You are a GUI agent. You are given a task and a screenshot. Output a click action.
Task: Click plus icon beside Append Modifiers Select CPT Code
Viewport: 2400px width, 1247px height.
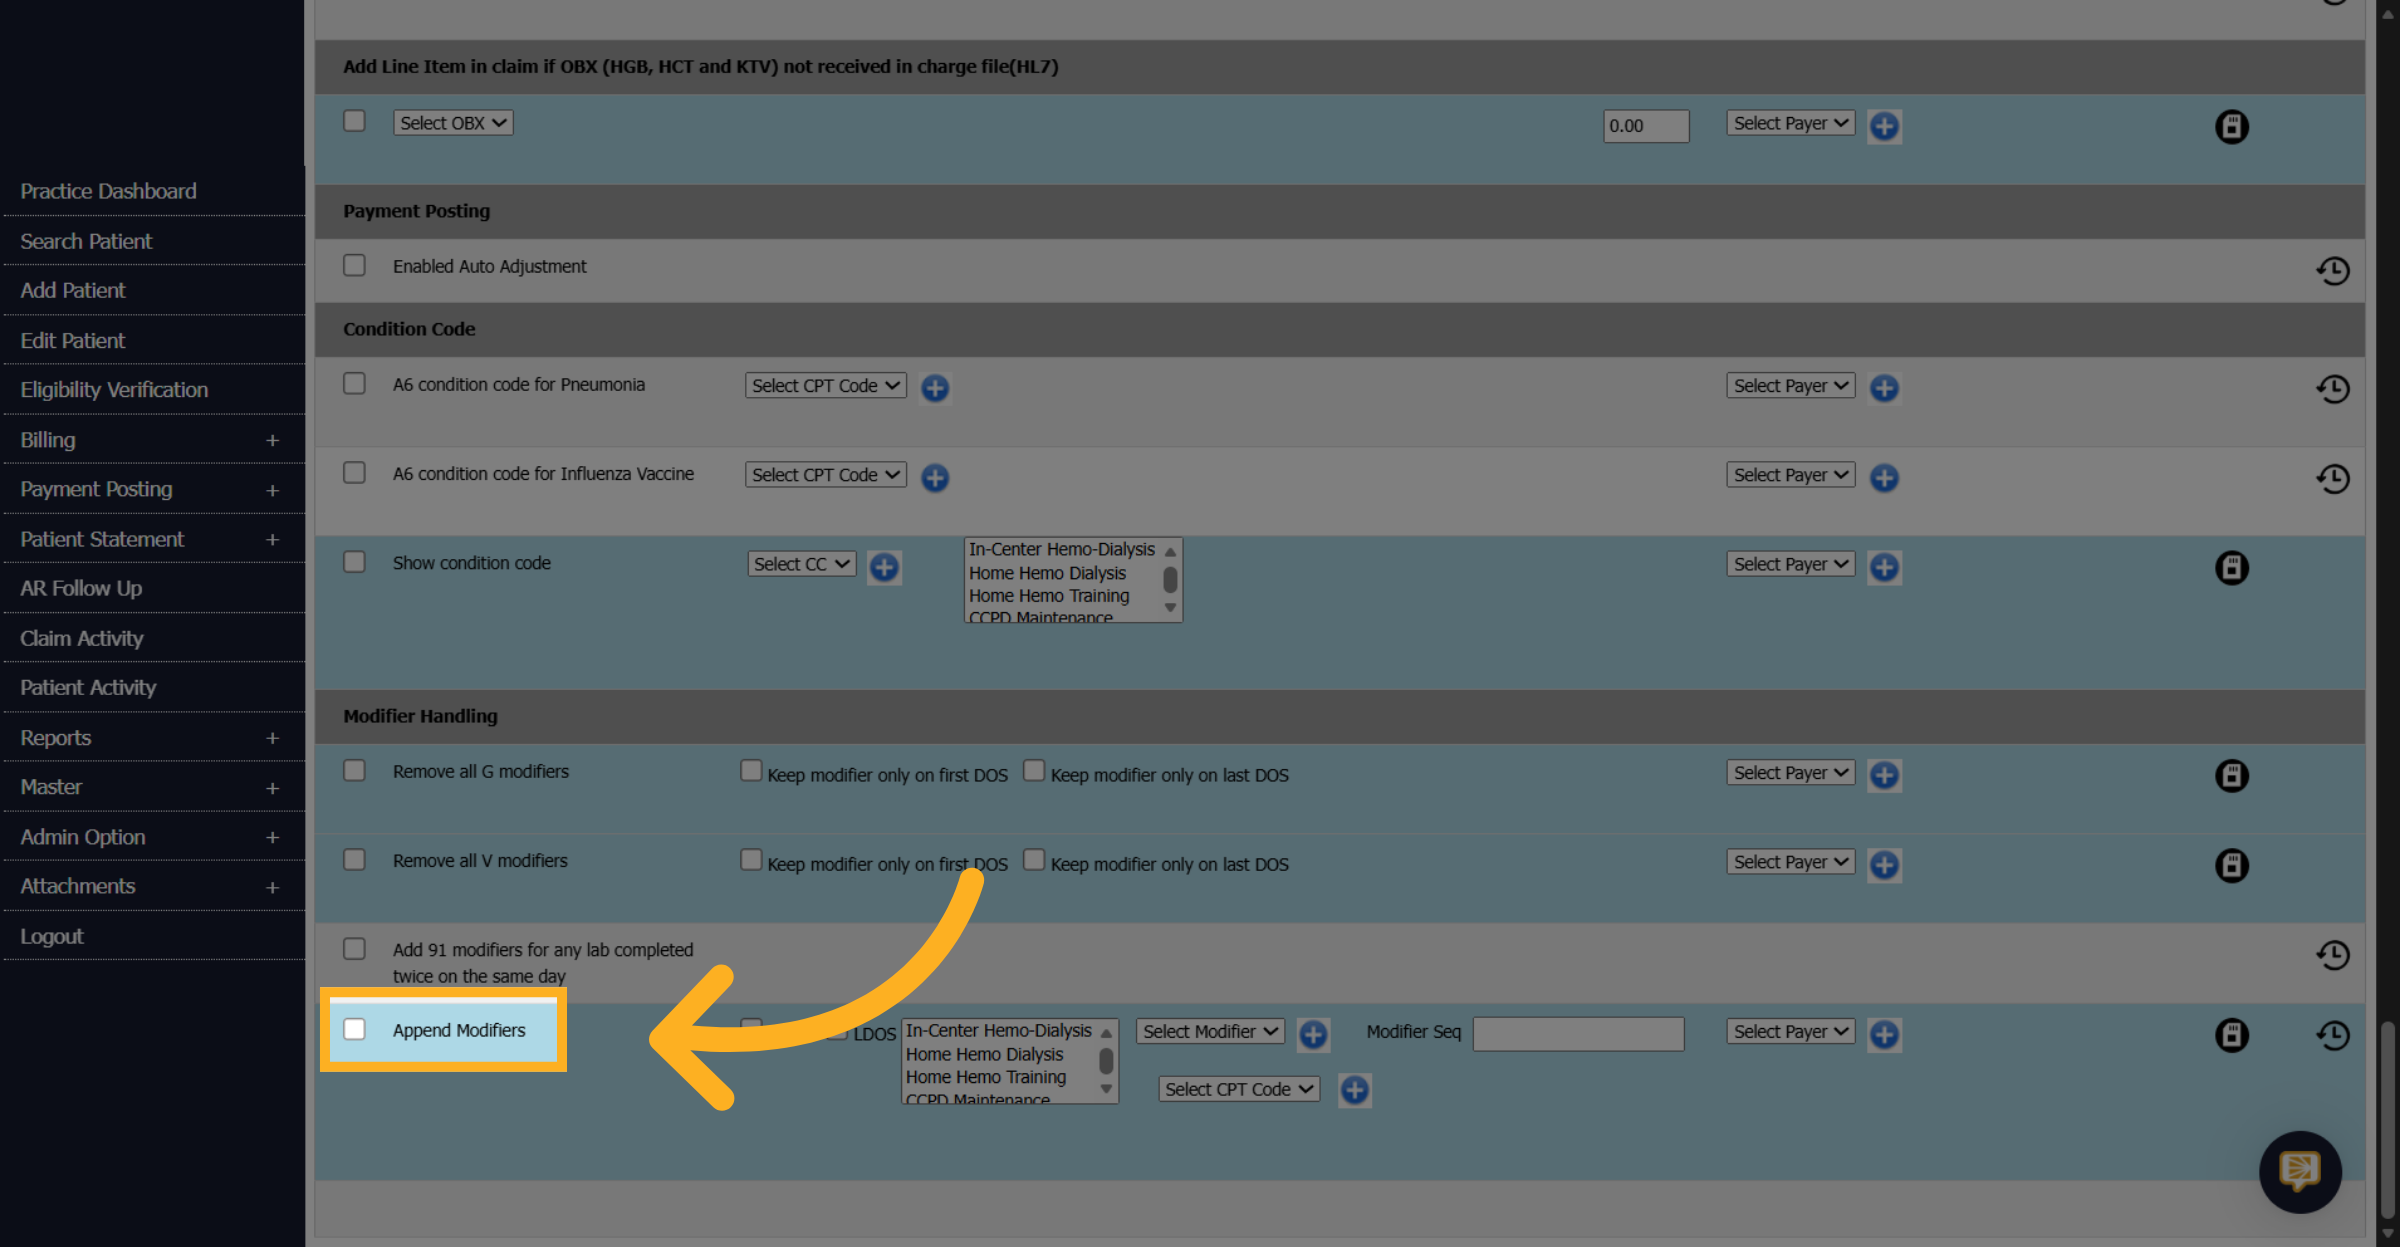tap(1355, 1090)
